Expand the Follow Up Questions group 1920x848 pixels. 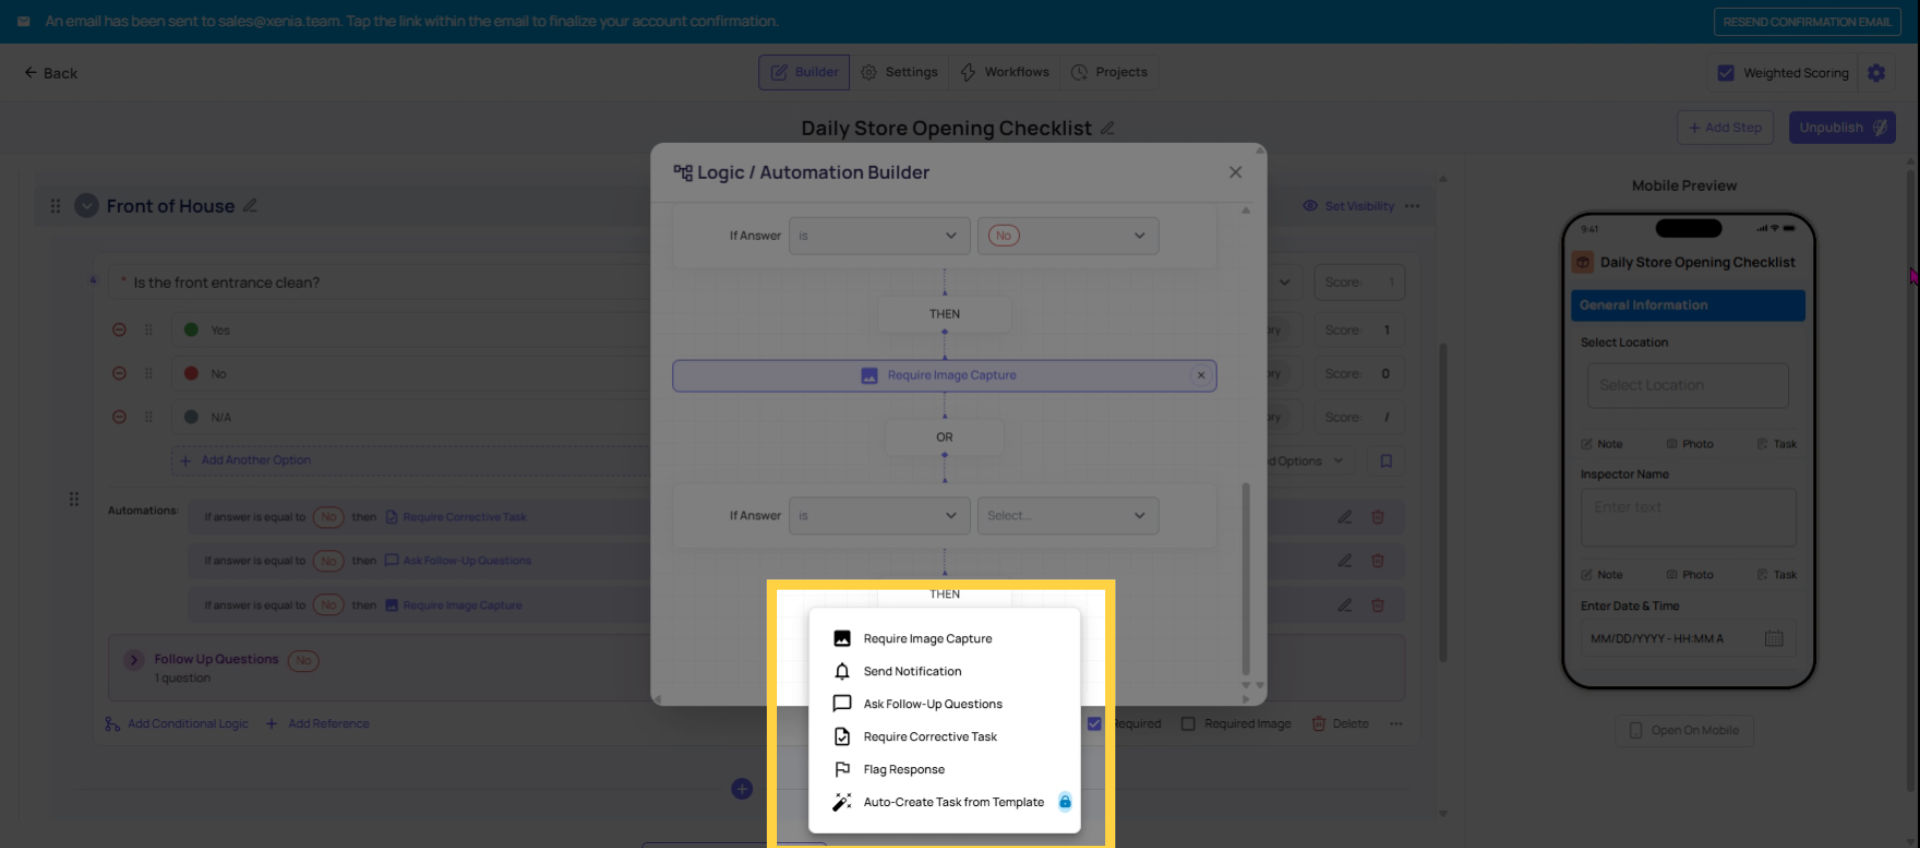tap(134, 660)
